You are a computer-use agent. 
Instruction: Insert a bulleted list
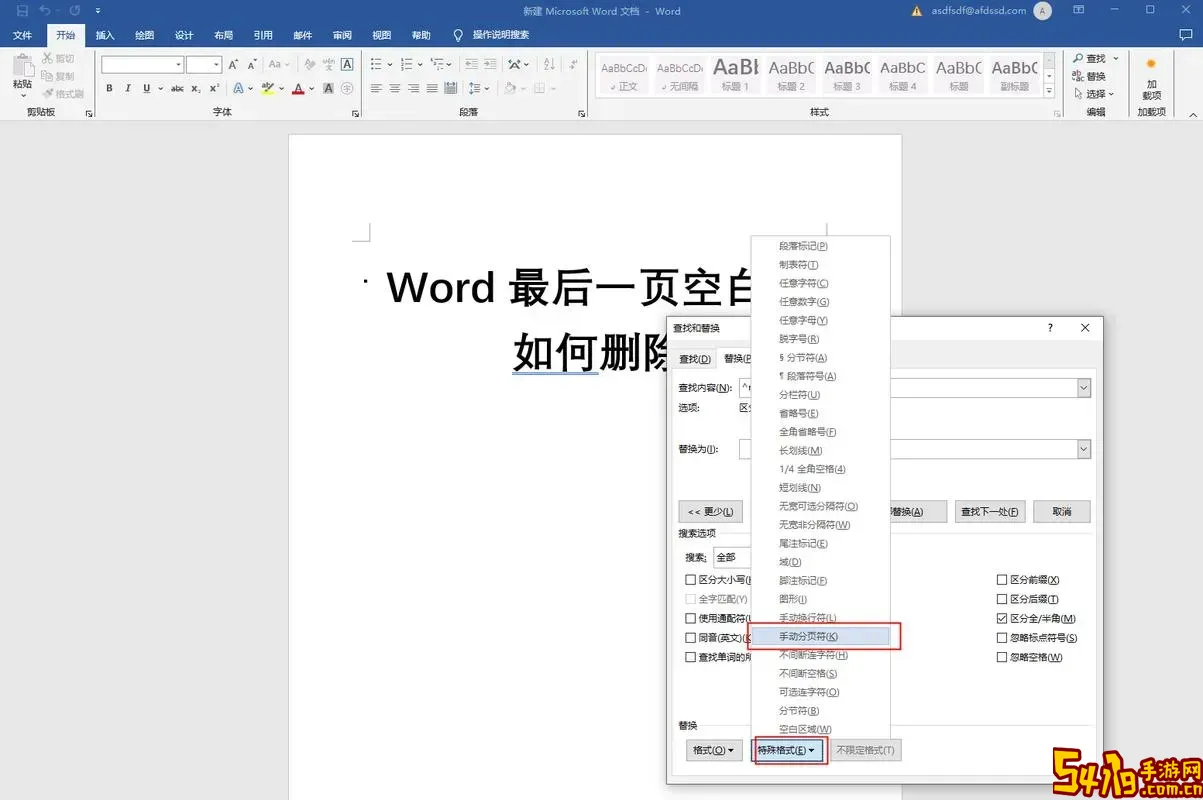[376, 64]
